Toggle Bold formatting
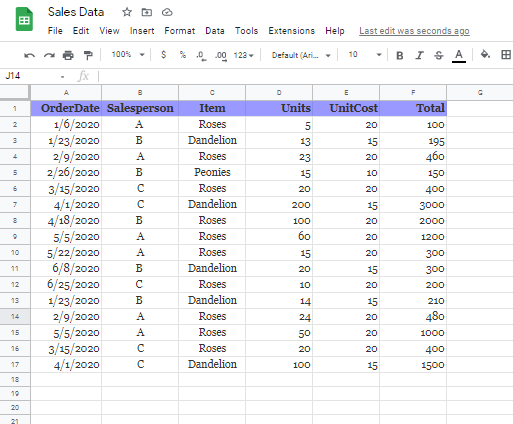This screenshot has width=513, height=424. 400,55
